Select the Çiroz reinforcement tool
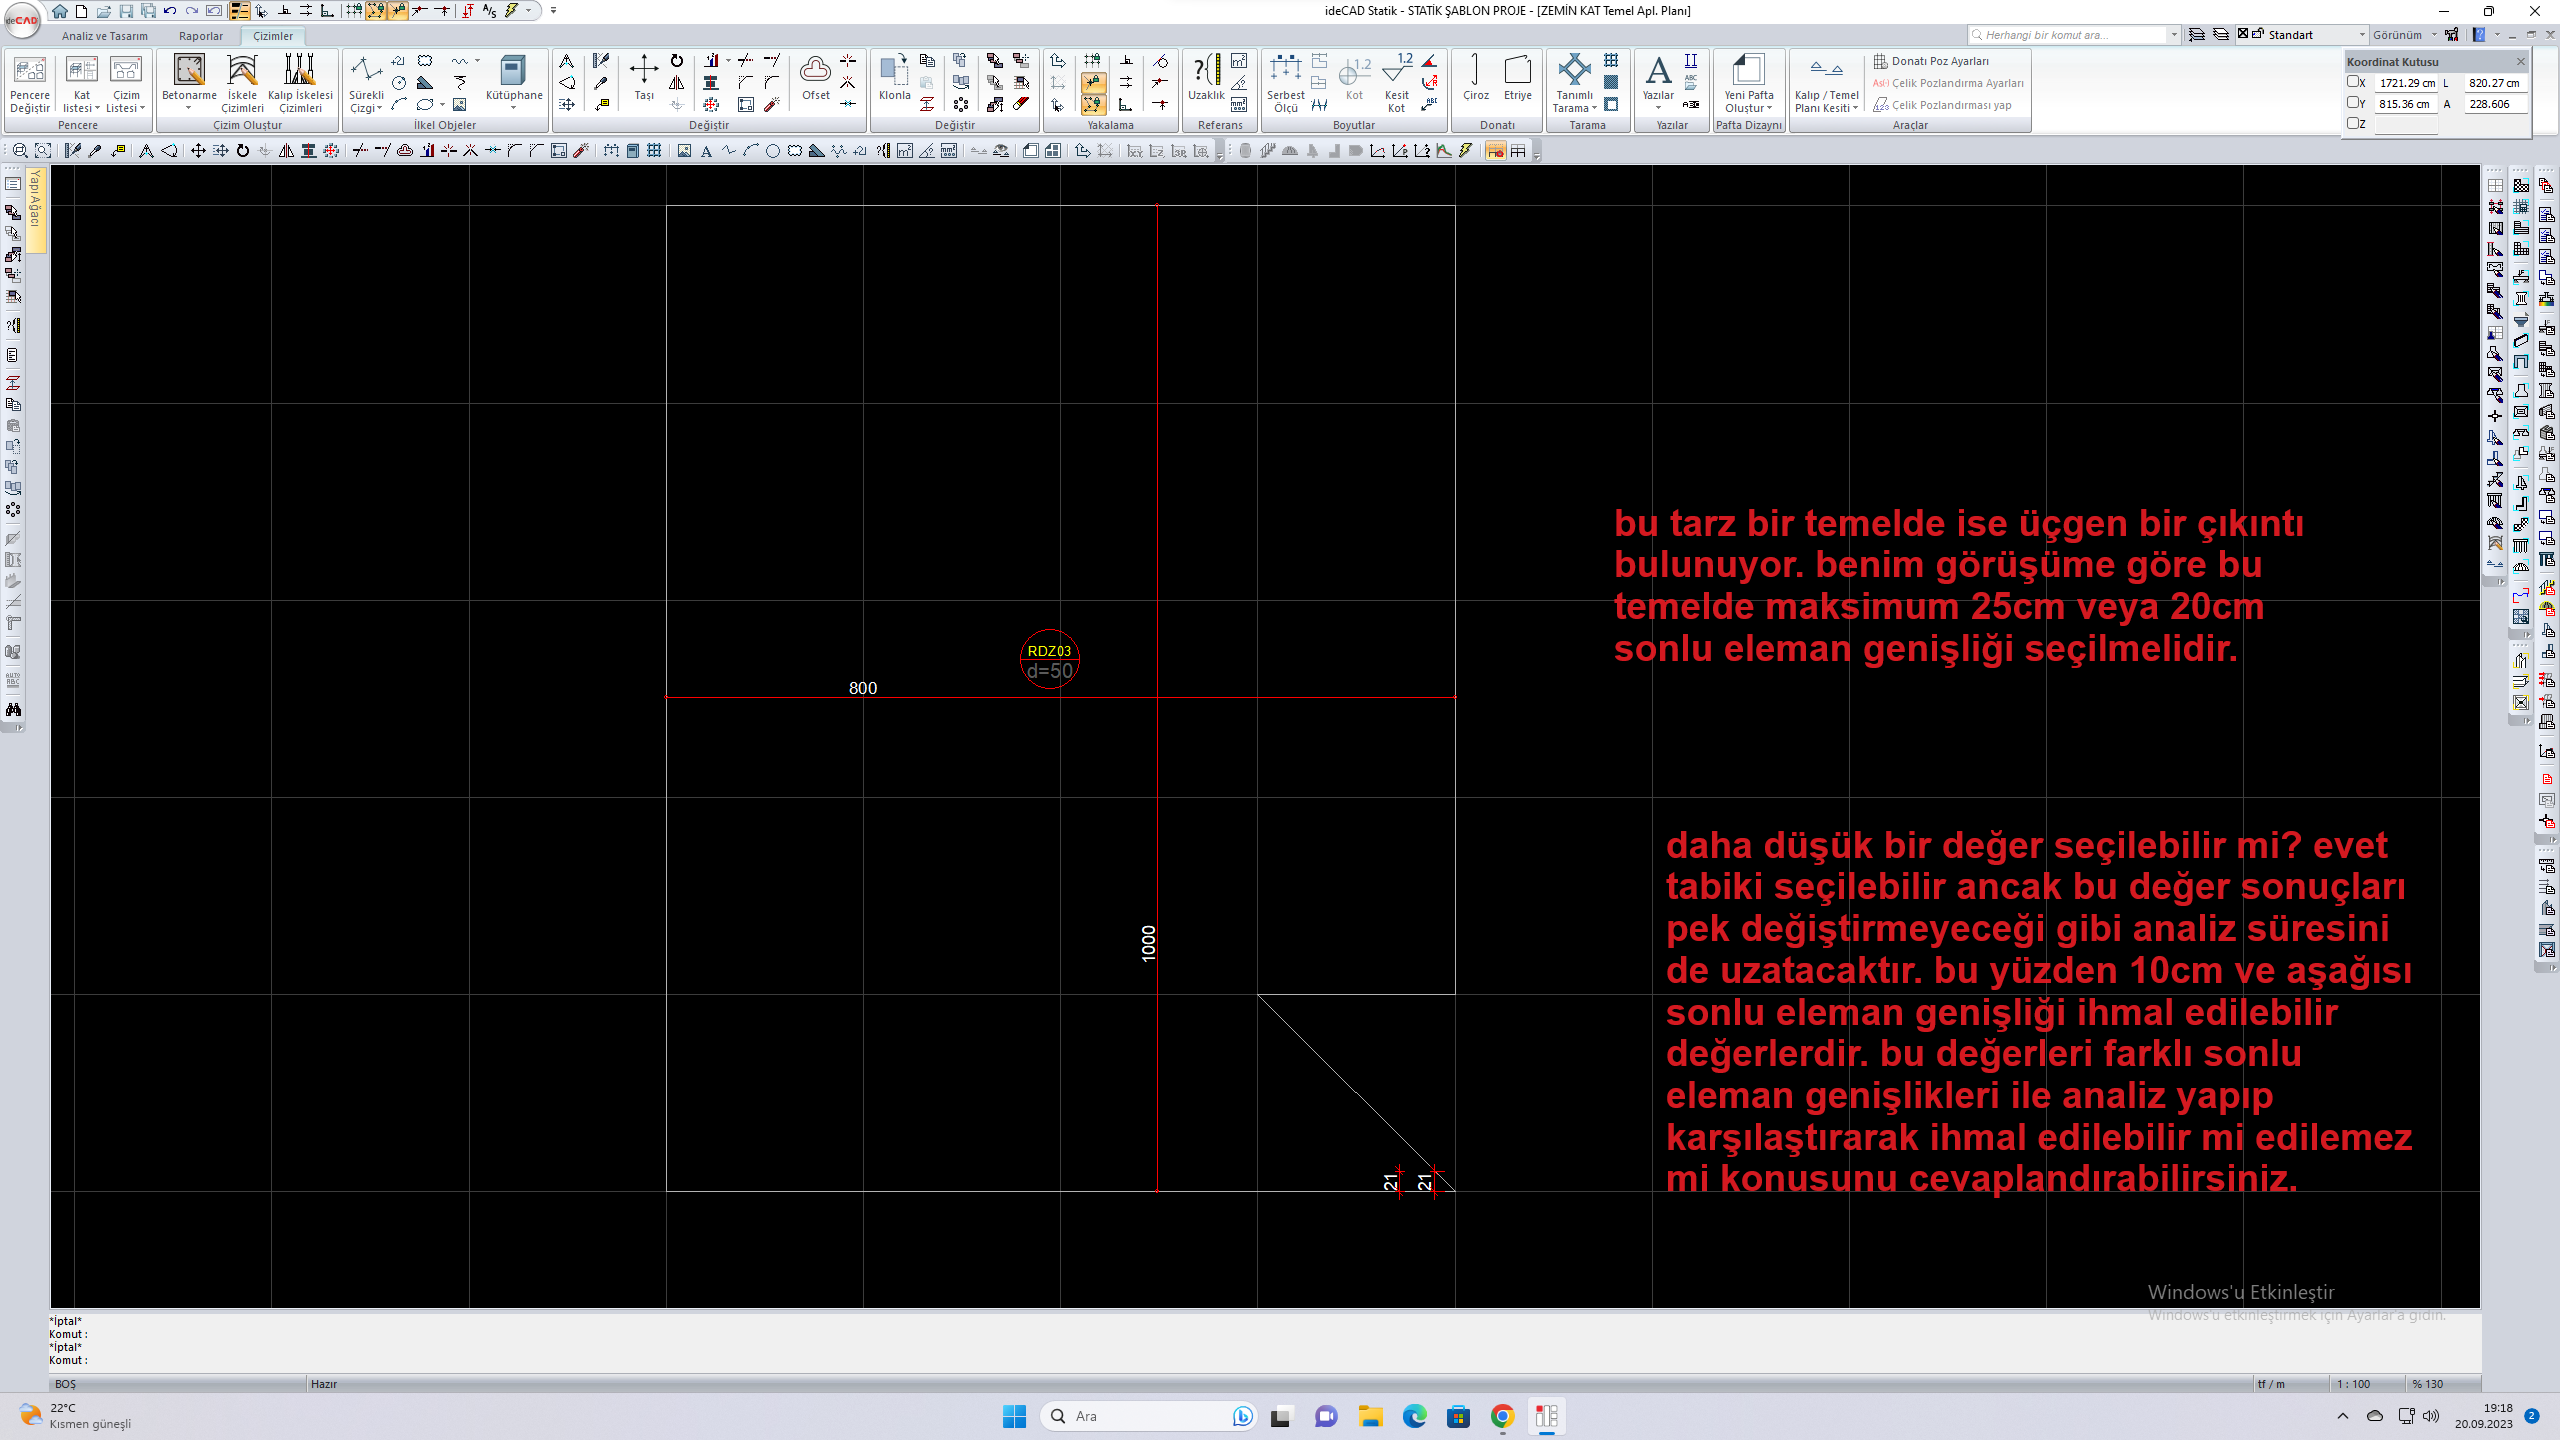Viewport: 2560px width, 1440px height. 1475,78
